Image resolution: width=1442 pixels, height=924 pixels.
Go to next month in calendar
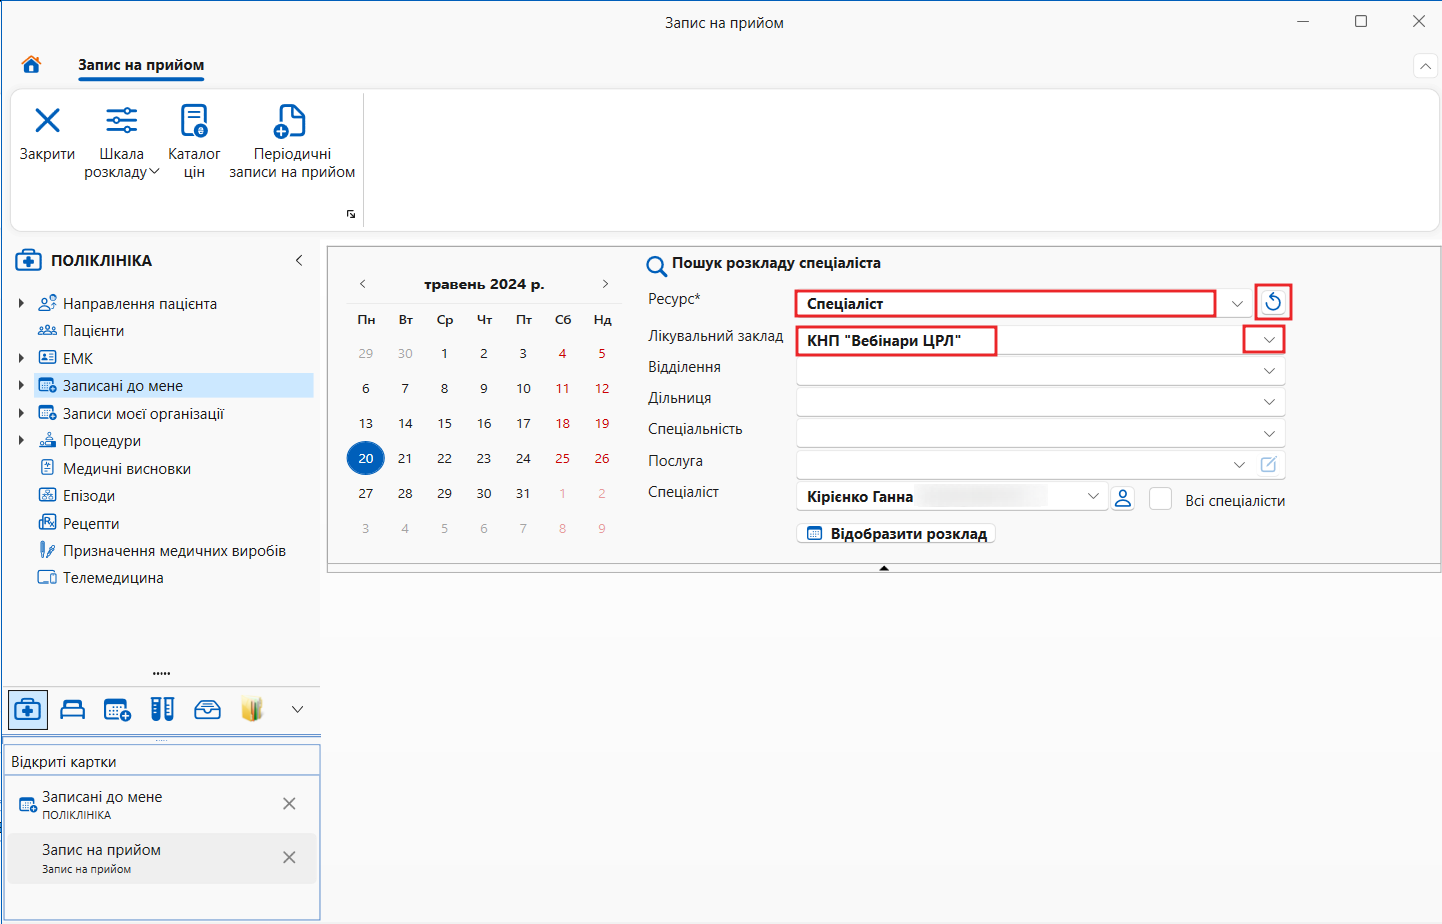[605, 284]
